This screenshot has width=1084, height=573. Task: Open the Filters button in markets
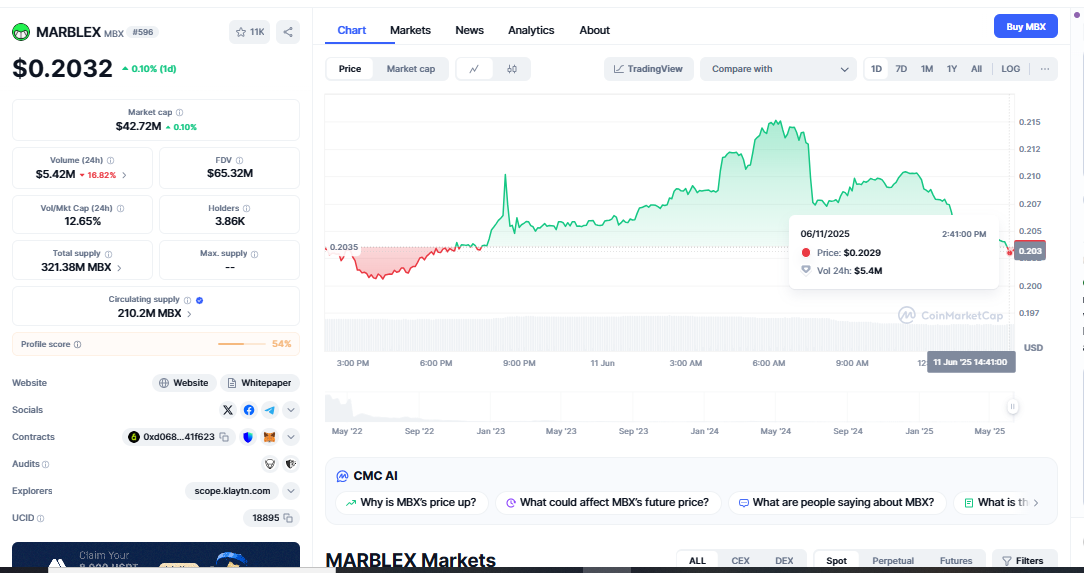tap(1025, 561)
